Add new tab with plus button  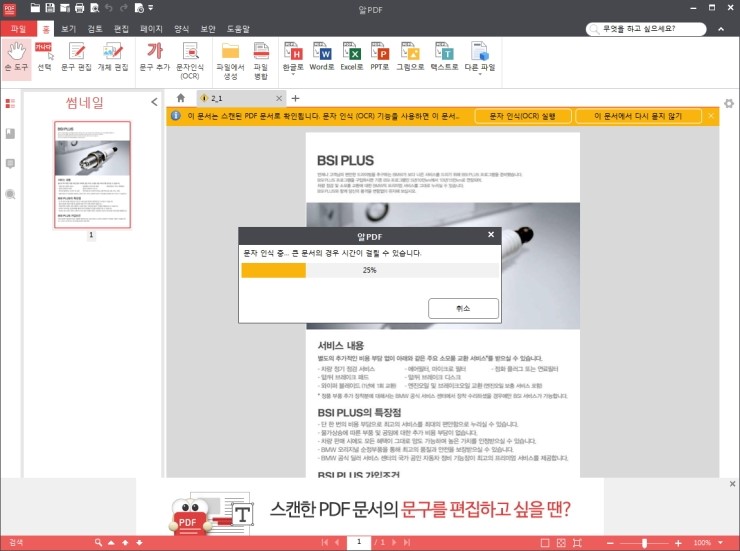(295, 98)
